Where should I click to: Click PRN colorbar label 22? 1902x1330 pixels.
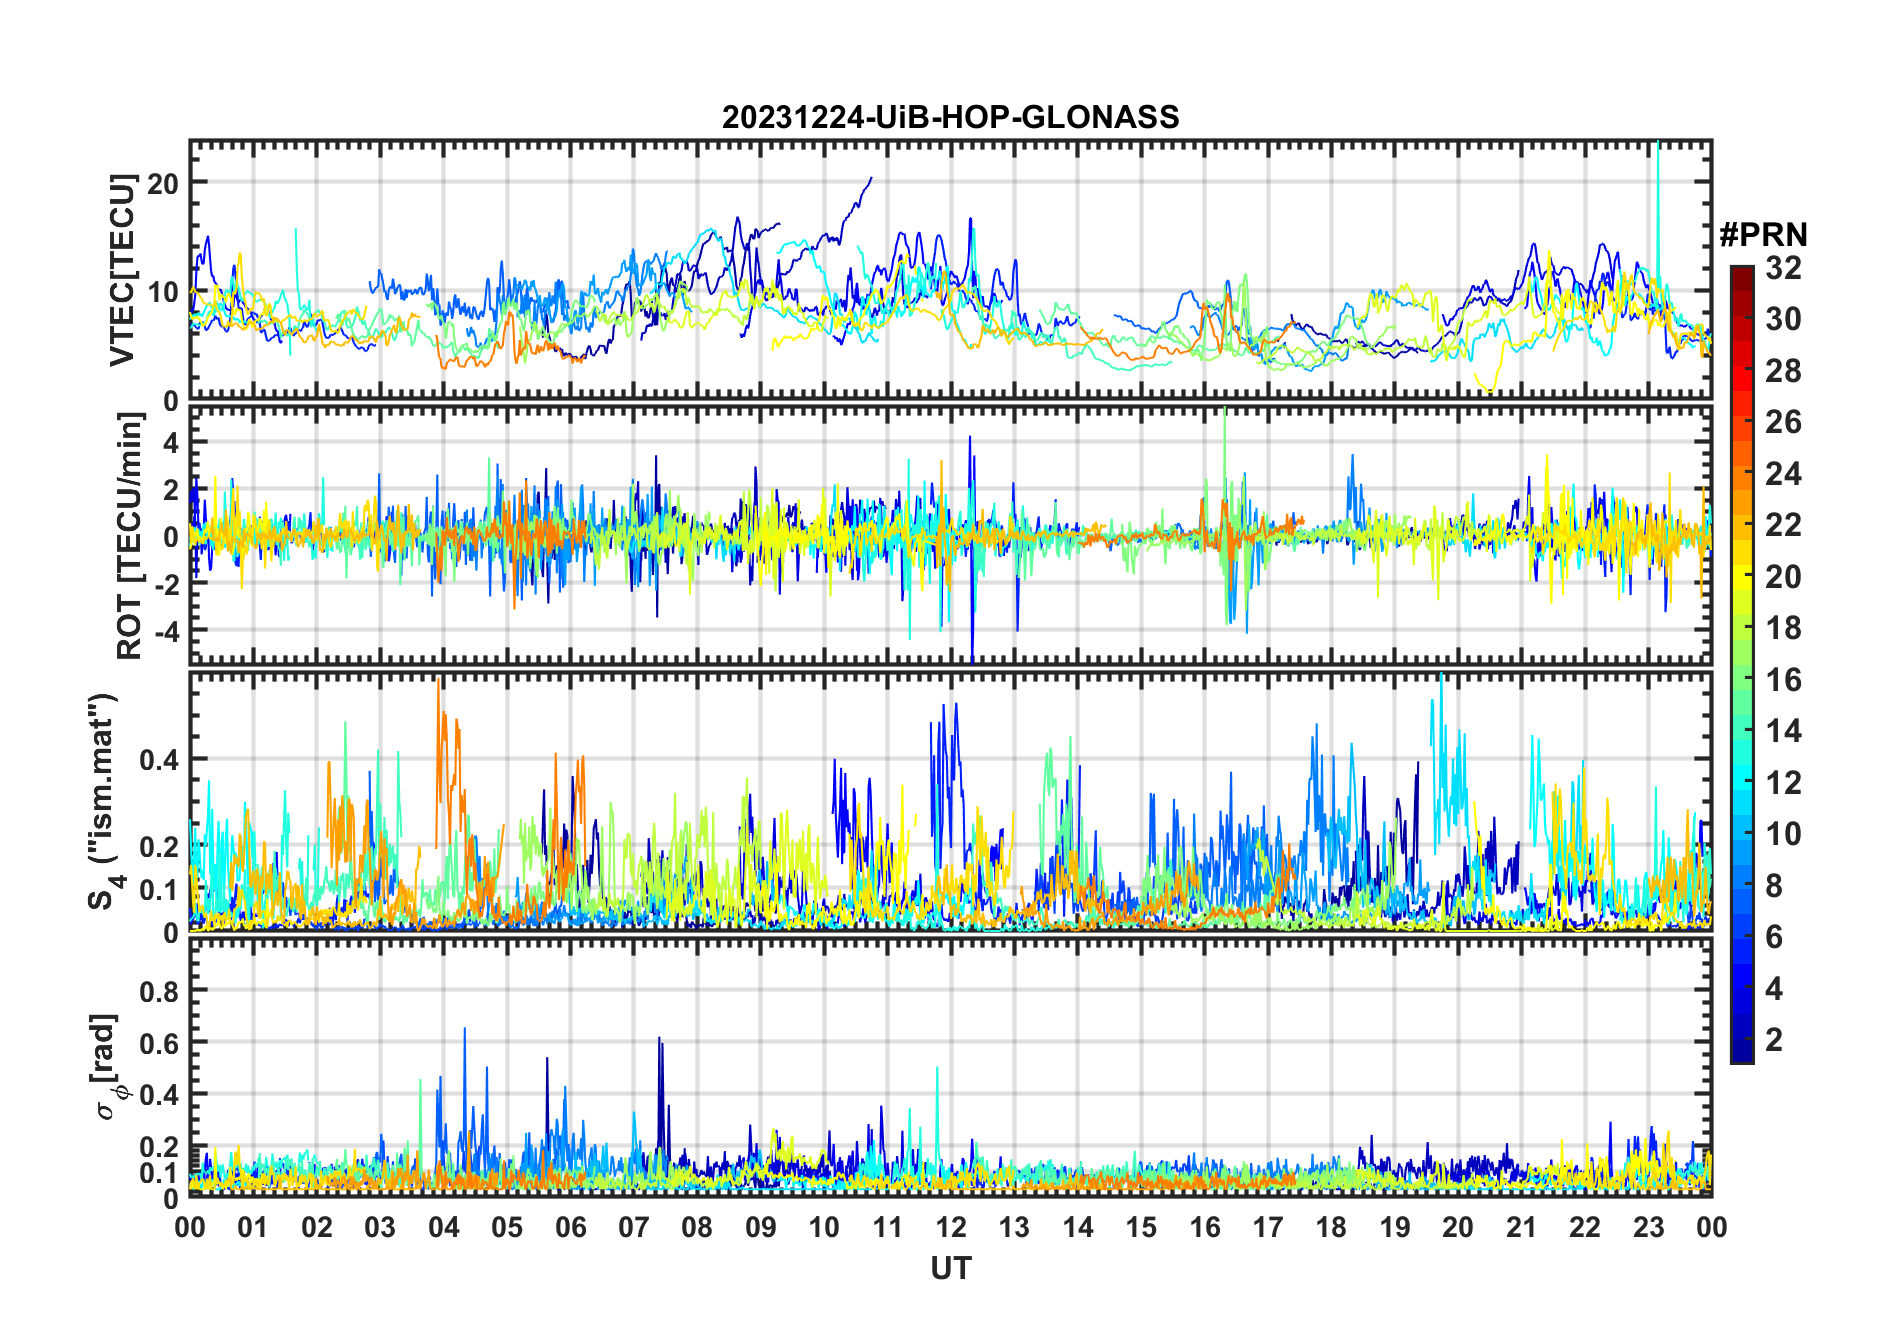pyautogui.click(x=1784, y=525)
